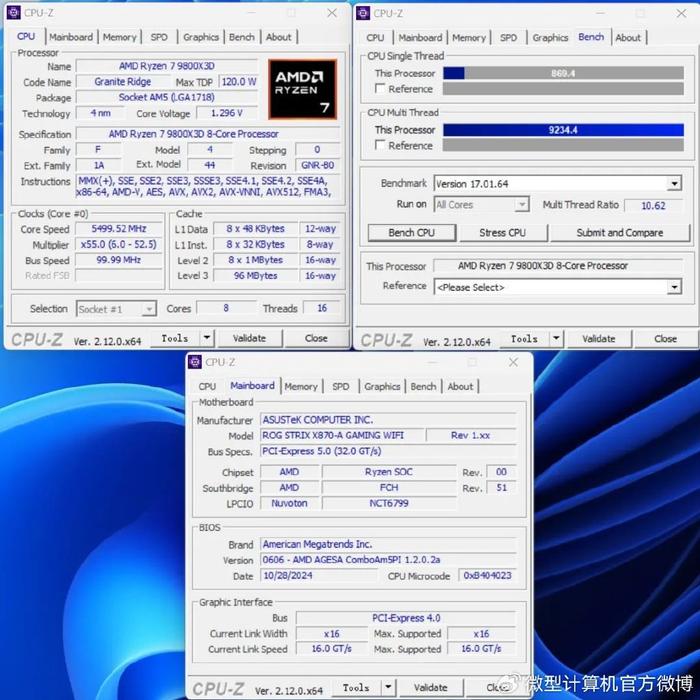Switch to CPU tab in Bench window

click(x=375, y=38)
